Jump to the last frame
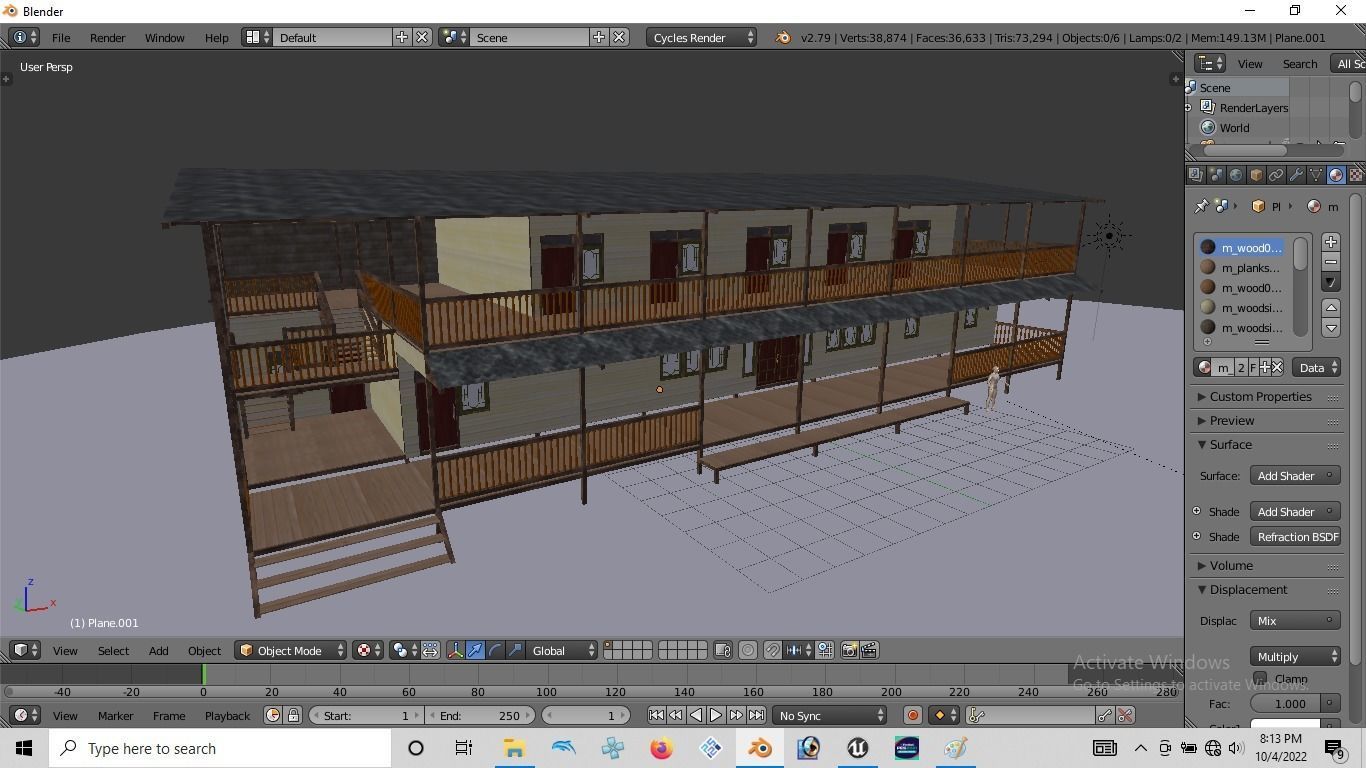 point(757,715)
